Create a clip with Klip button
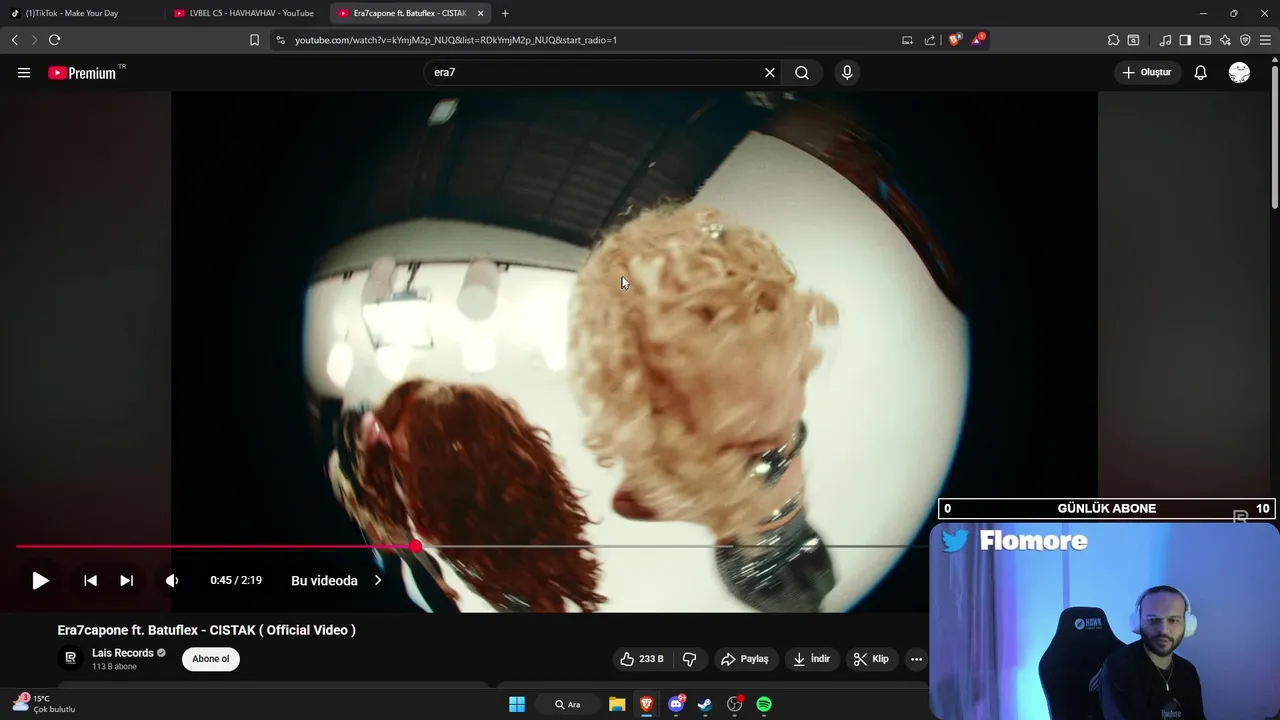The width and height of the screenshot is (1280, 720). (871, 659)
